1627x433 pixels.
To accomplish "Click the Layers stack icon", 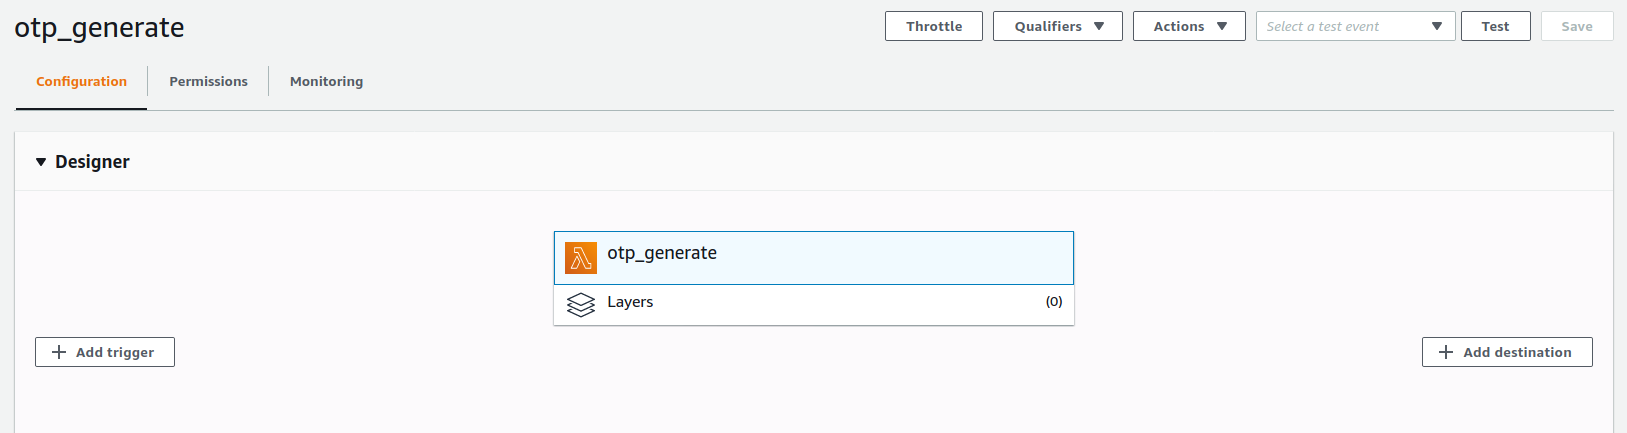I will tap(581, 304).
